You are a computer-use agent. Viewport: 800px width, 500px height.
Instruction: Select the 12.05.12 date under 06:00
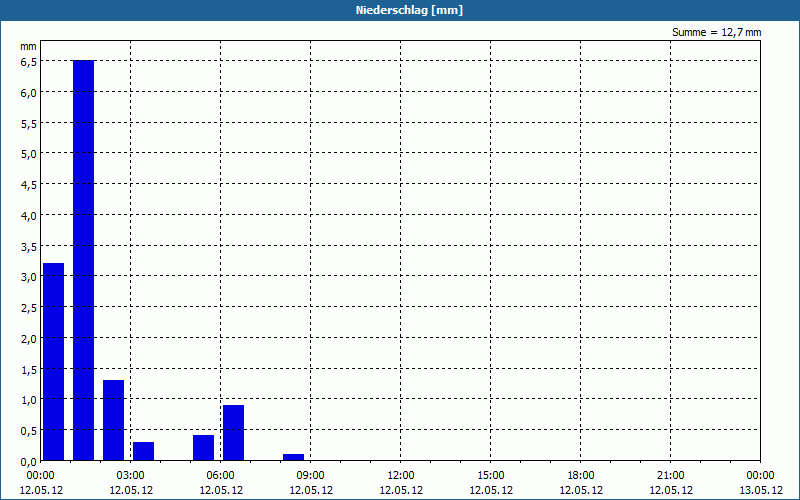pyautogui.click(x=221, y=491)
